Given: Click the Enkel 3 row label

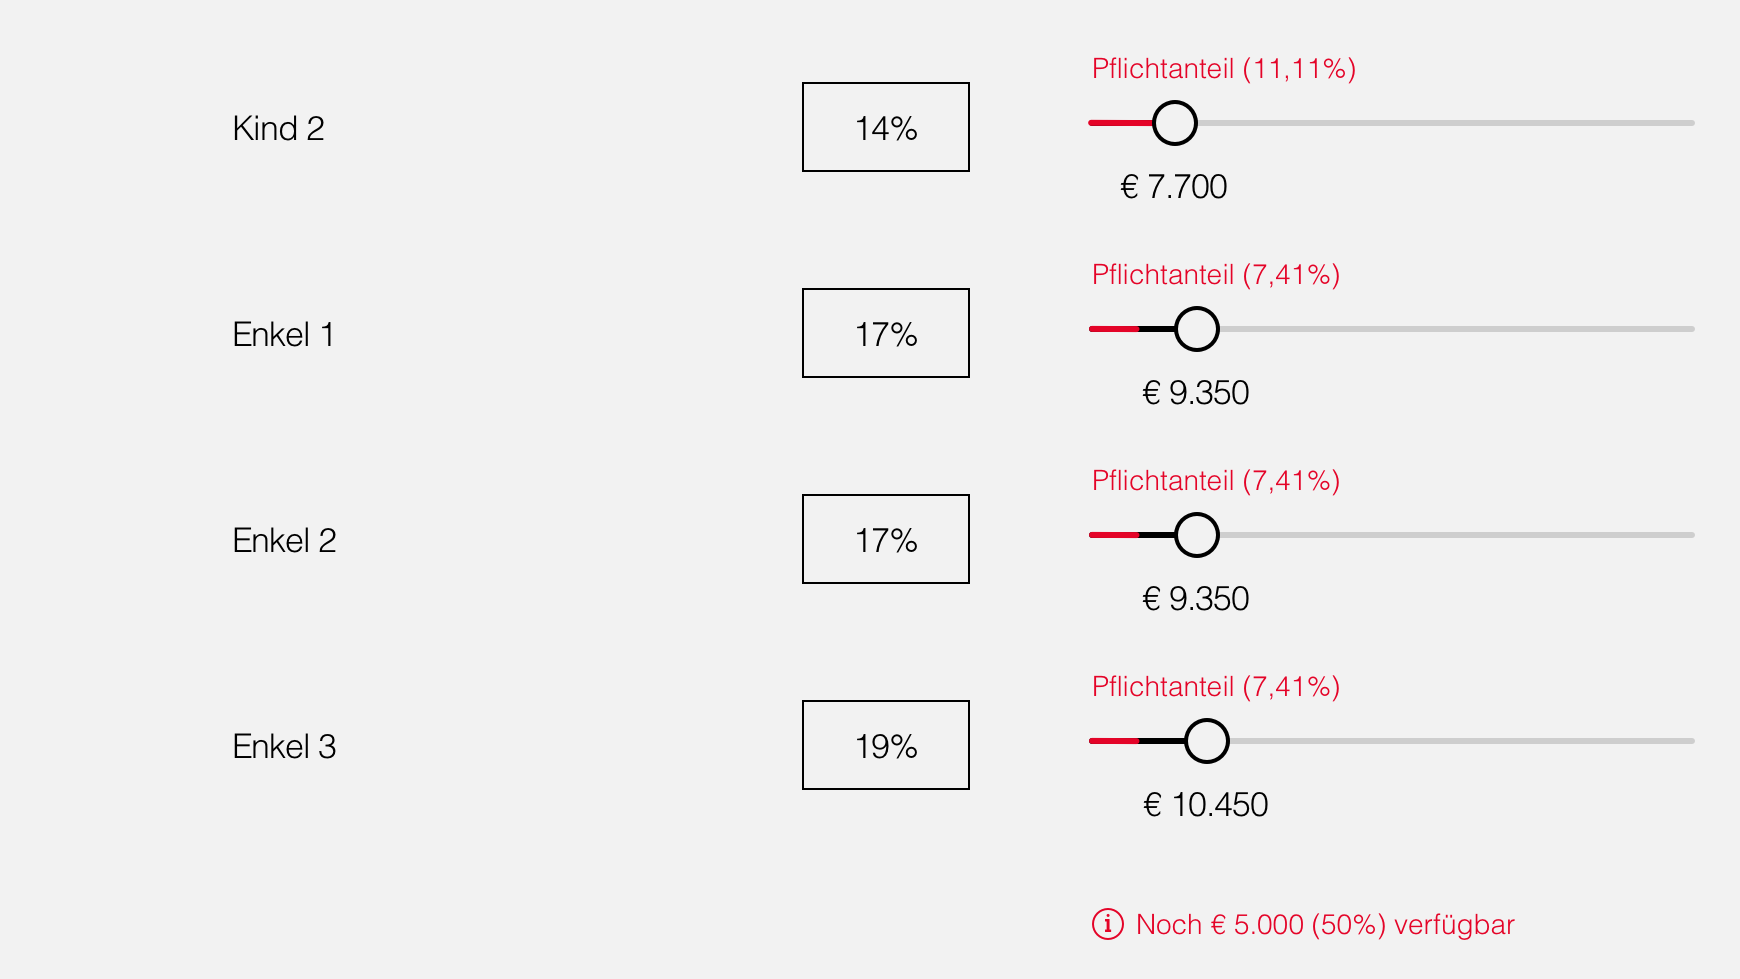Looking at the screenshot, I should tap(284, 746).
